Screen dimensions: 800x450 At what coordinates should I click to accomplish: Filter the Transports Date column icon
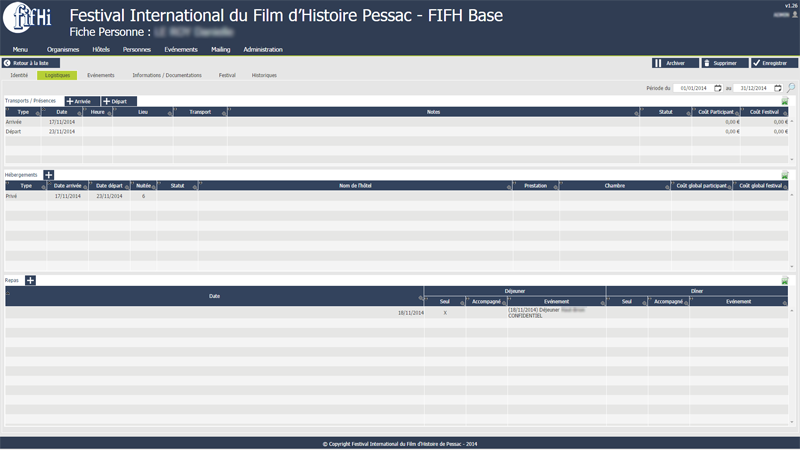coord(79,113)
